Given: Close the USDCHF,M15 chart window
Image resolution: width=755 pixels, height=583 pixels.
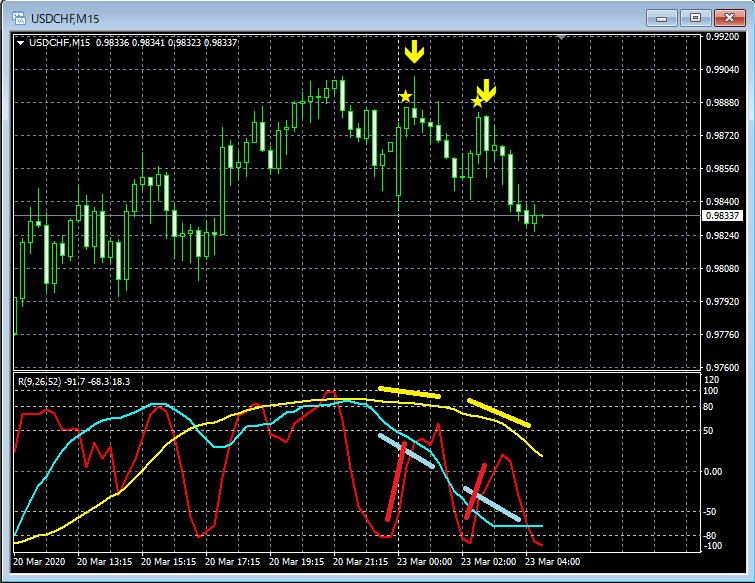Looking at the screenshot, I should click(x=729, y=18).
